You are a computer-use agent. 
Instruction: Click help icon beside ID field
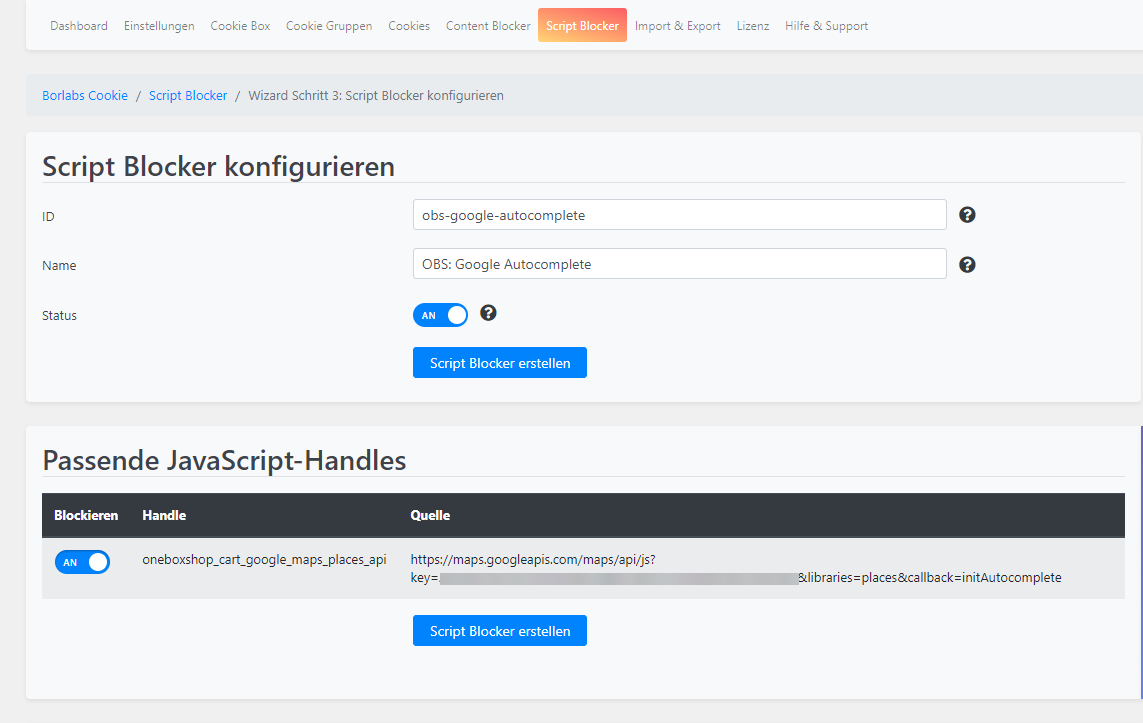967,215
